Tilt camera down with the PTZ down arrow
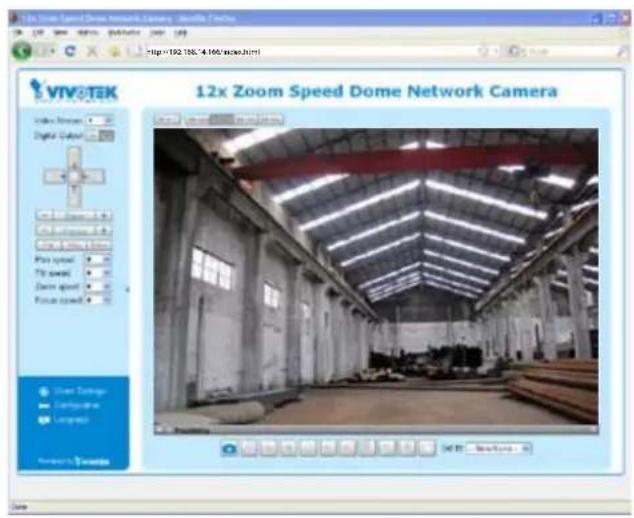Image resolution: width=634 pixels, height=518 pixels. tap(74, 196)
